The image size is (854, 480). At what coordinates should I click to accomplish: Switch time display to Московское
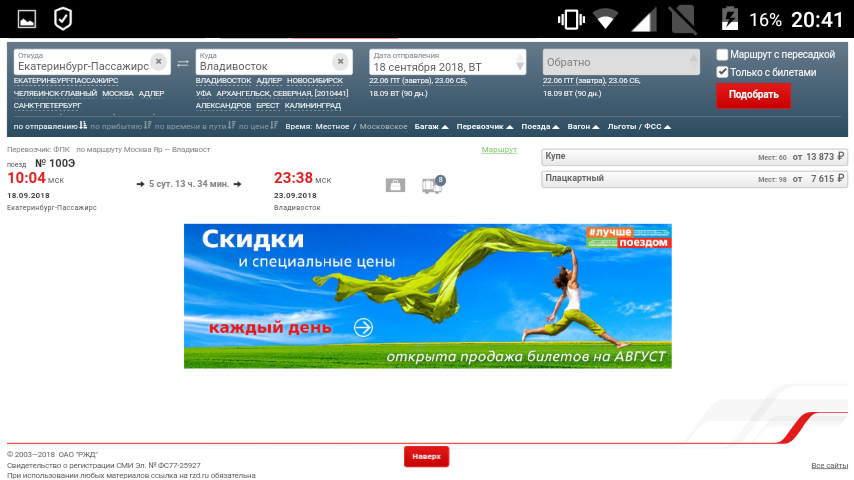383,127
